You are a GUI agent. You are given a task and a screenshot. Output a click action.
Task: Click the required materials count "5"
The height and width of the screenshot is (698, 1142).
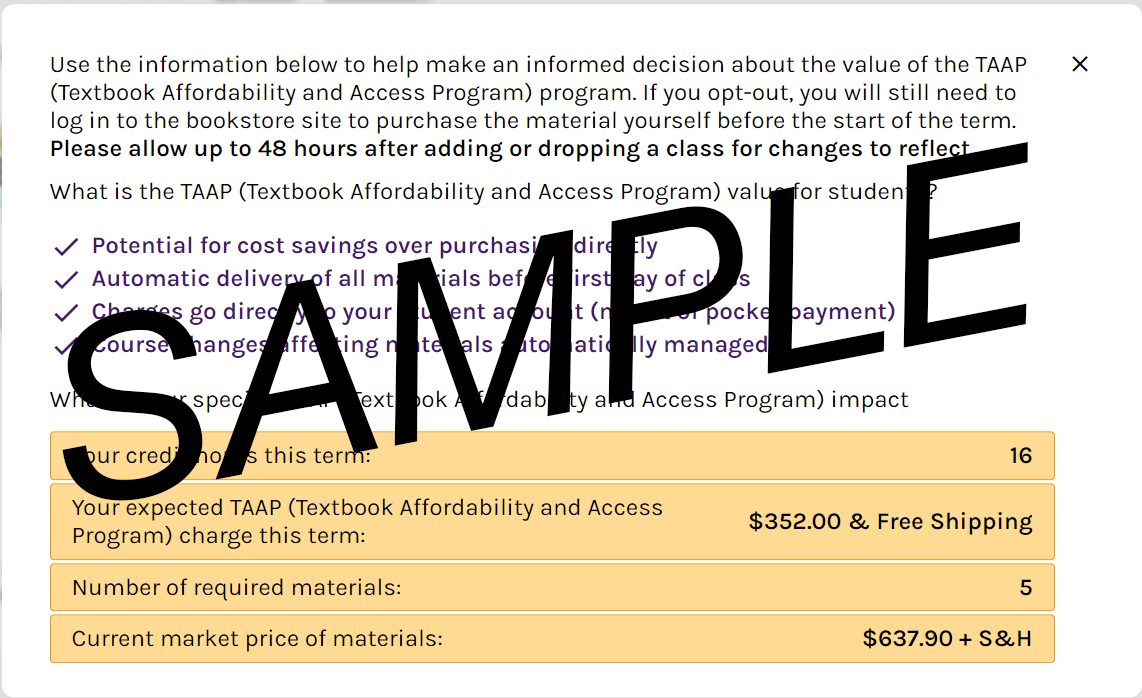tap(1025, 587)
